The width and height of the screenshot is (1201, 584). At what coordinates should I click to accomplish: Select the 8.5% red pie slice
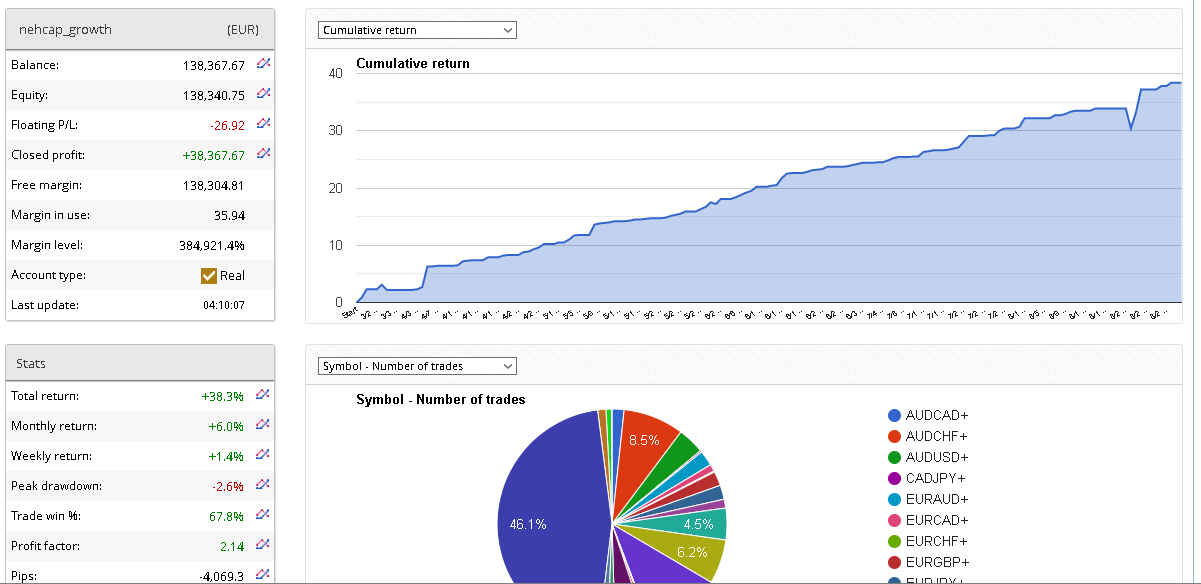pyautogui.click(x=645, y=441)
